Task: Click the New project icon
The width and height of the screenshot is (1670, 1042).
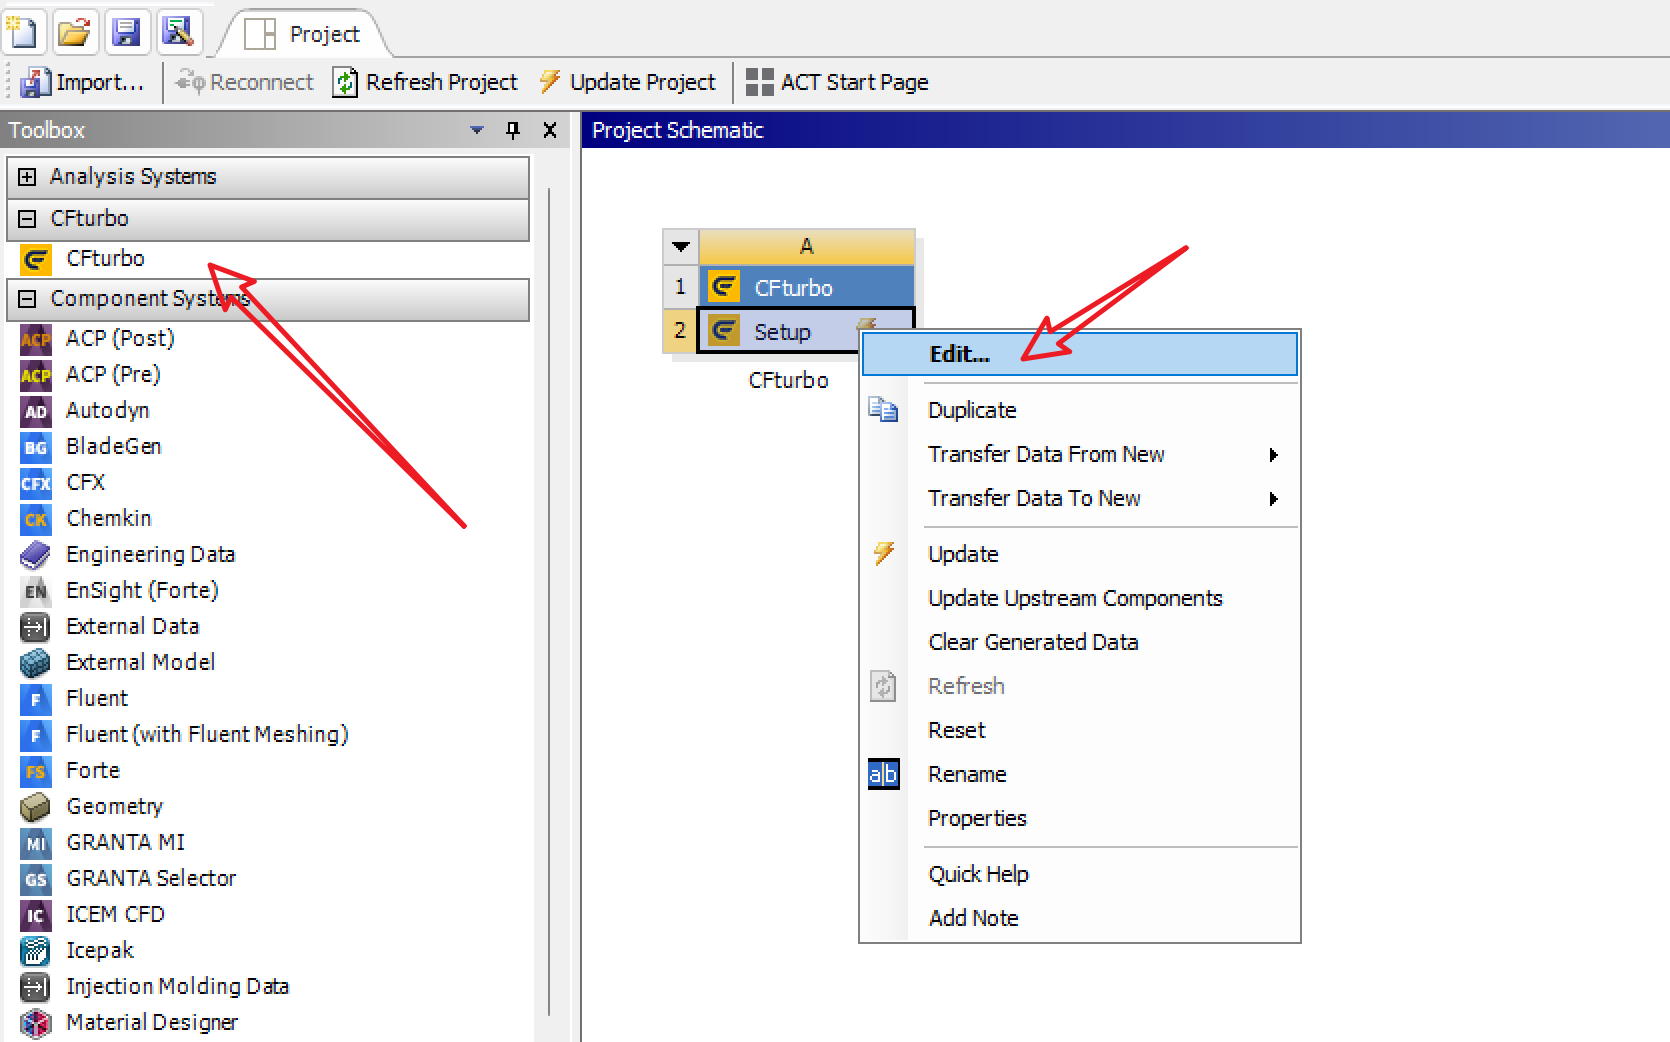Action: point(22,31)
